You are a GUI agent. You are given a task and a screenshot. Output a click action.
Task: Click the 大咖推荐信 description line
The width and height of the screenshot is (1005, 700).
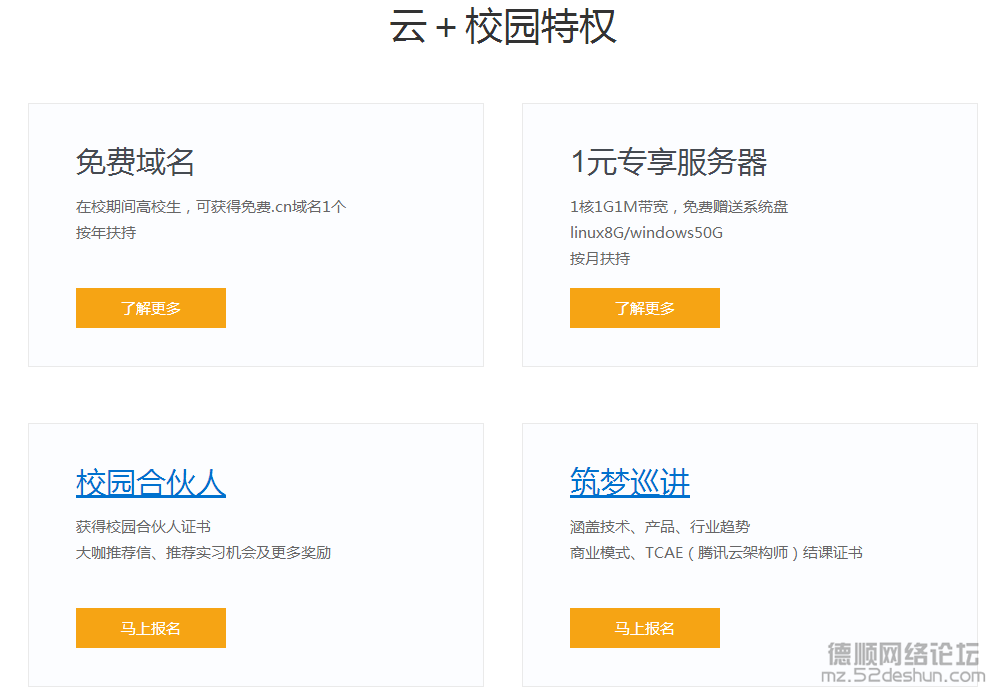click(203, 553)
